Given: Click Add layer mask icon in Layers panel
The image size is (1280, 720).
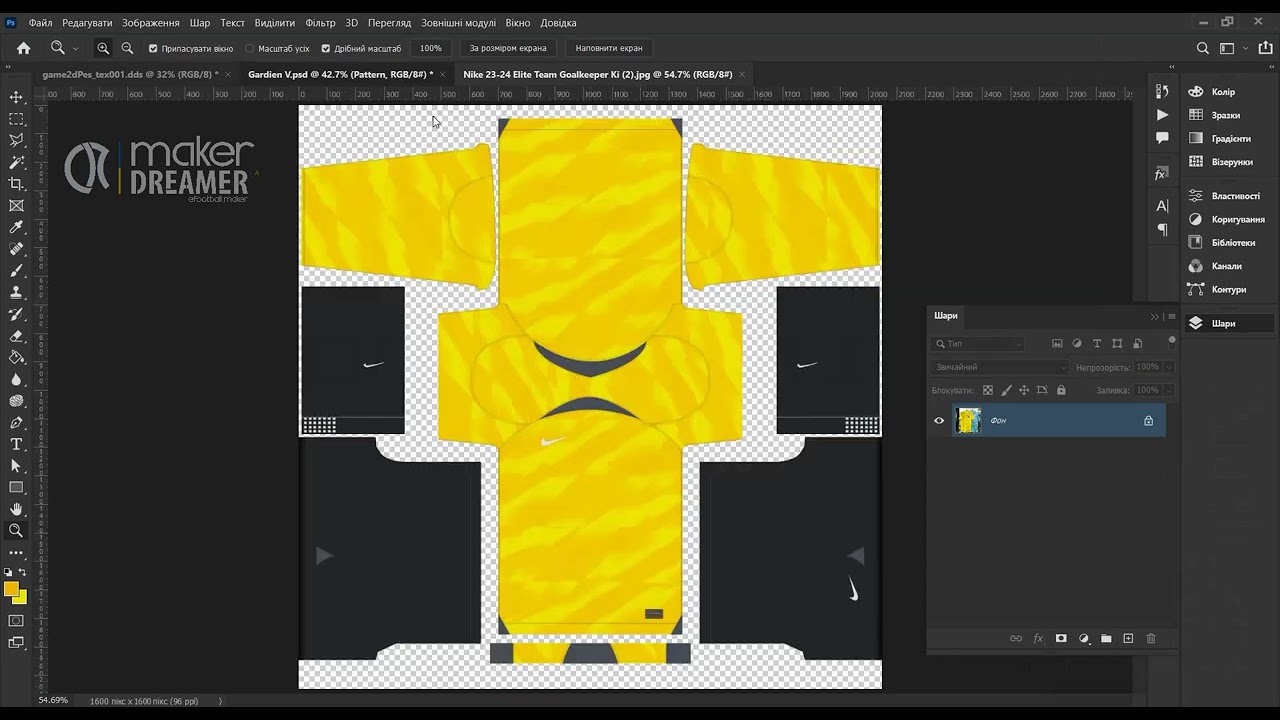Looking at the screenshot, I should point(1061,638).
